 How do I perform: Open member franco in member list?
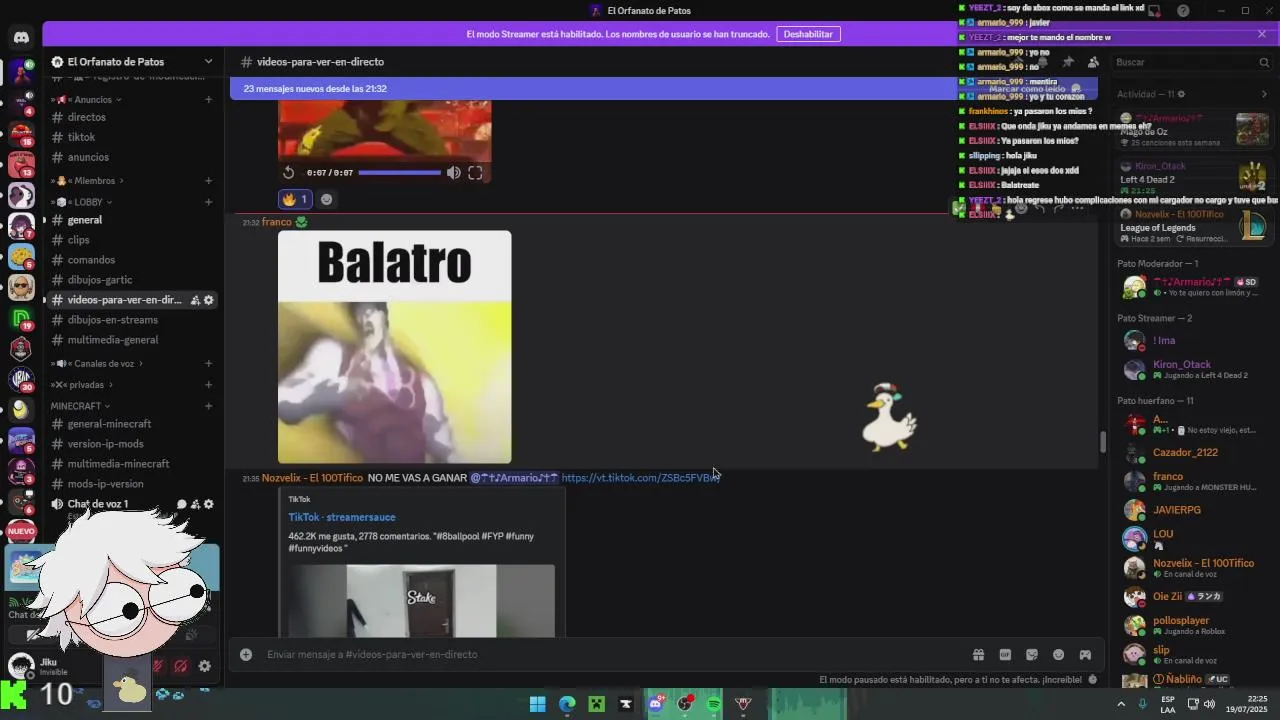point(1190,481)
